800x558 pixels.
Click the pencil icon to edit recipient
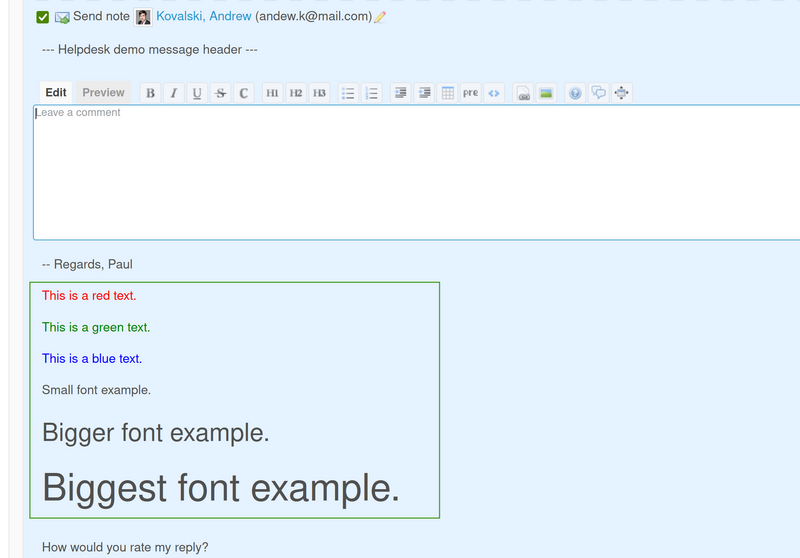tap(380, 17)
